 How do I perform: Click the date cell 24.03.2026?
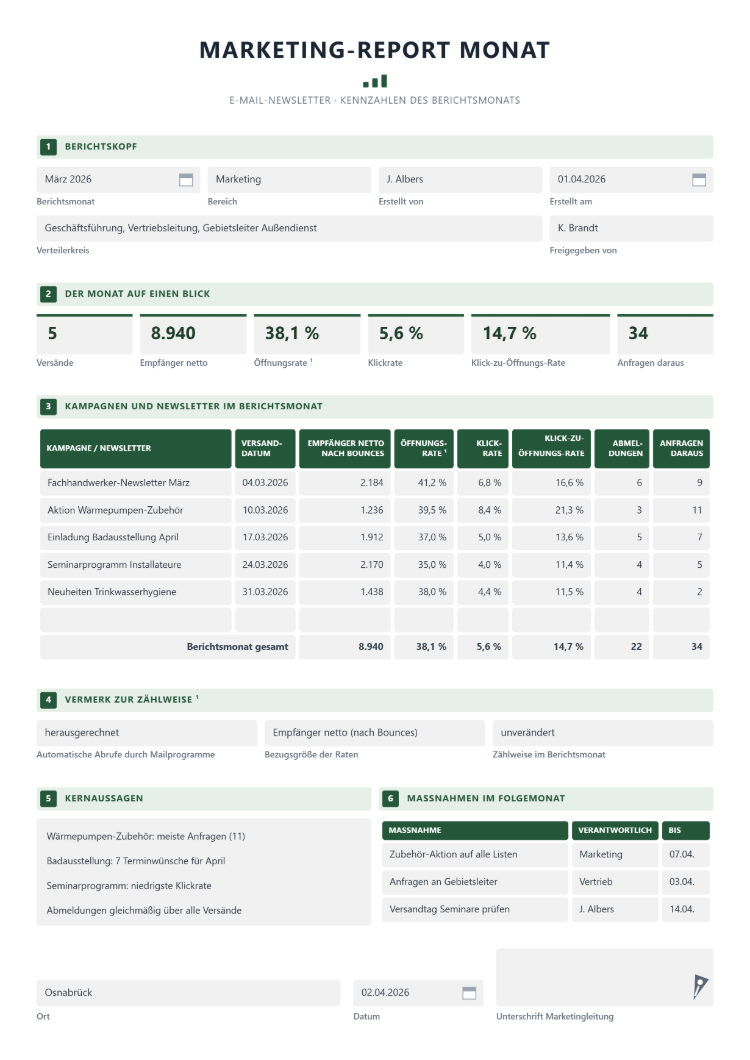265,565
